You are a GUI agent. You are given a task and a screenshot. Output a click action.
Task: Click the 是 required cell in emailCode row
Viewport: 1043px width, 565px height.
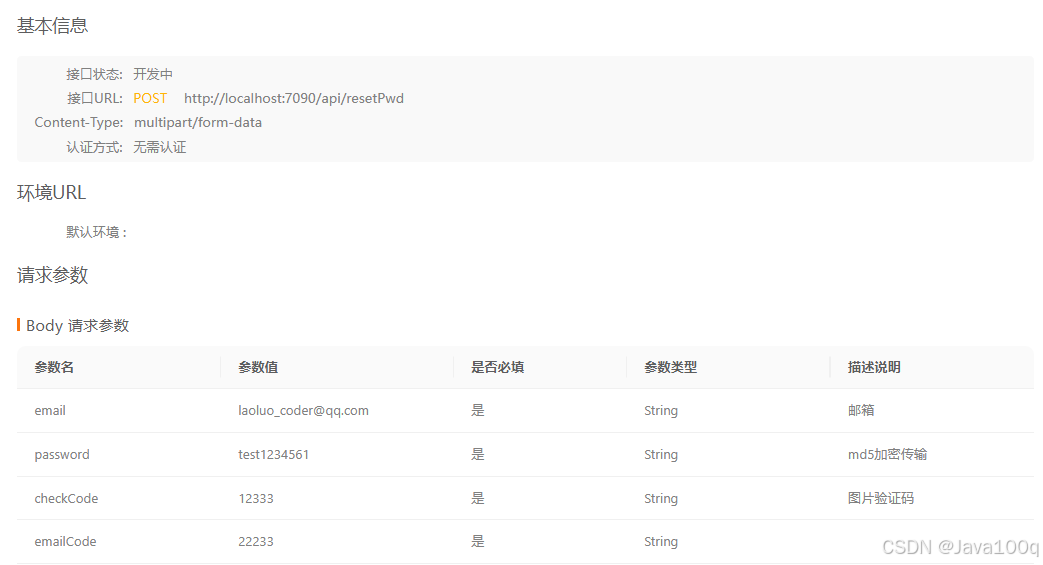(478, 542)
